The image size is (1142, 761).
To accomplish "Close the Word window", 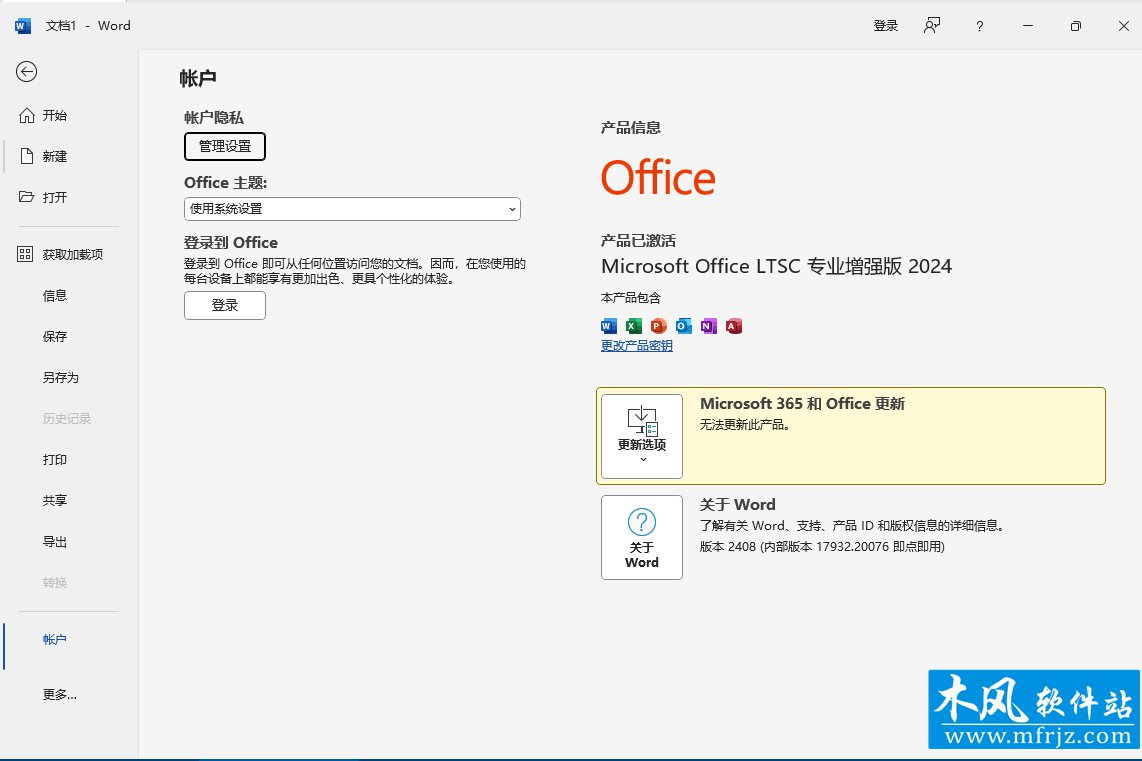I will click(1124, 26).
